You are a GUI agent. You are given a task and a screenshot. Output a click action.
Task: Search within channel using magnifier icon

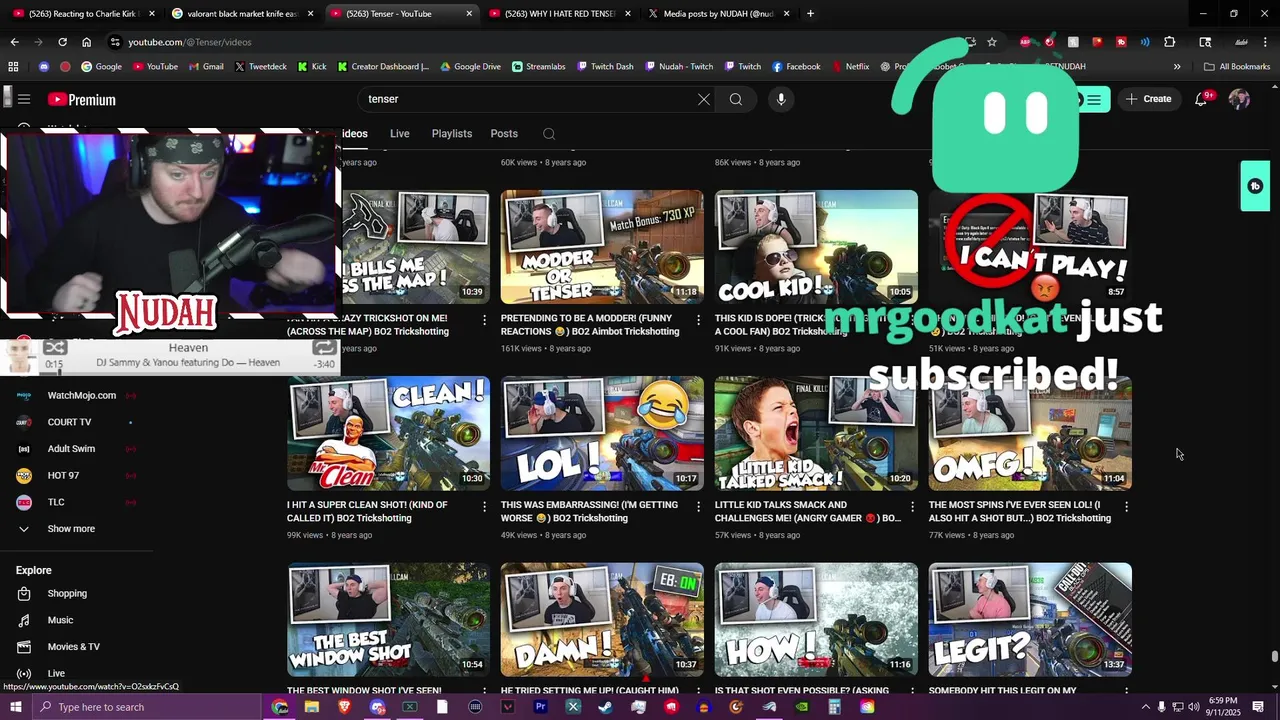point(549,134)
